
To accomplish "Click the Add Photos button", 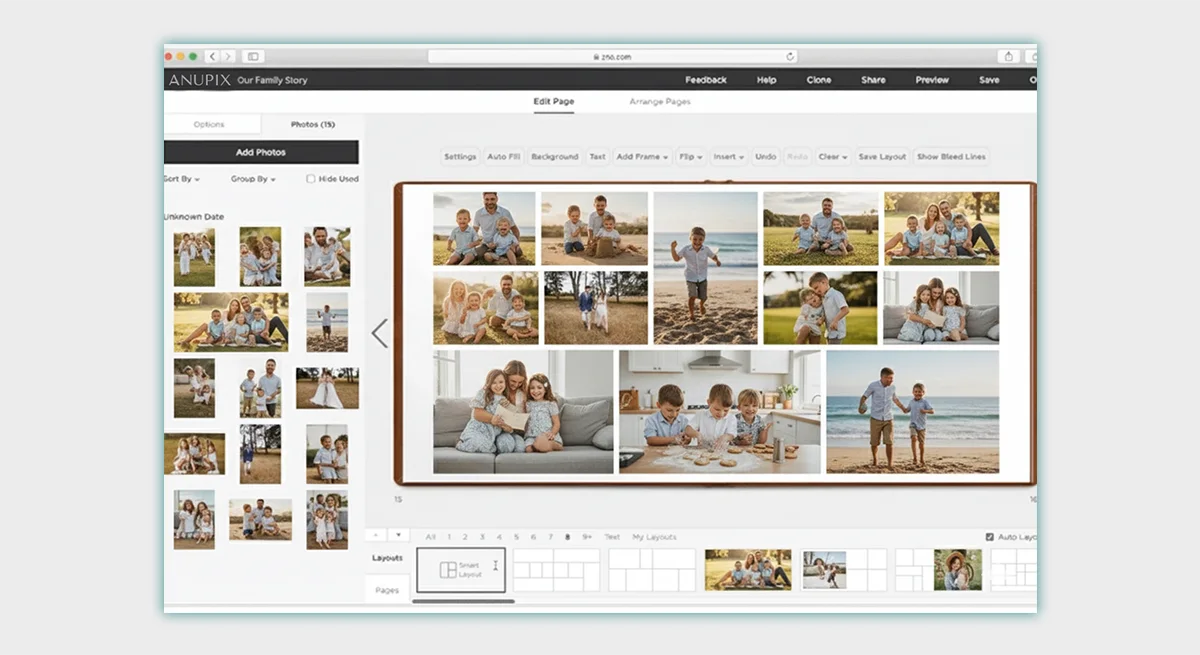I will point(261,152).
